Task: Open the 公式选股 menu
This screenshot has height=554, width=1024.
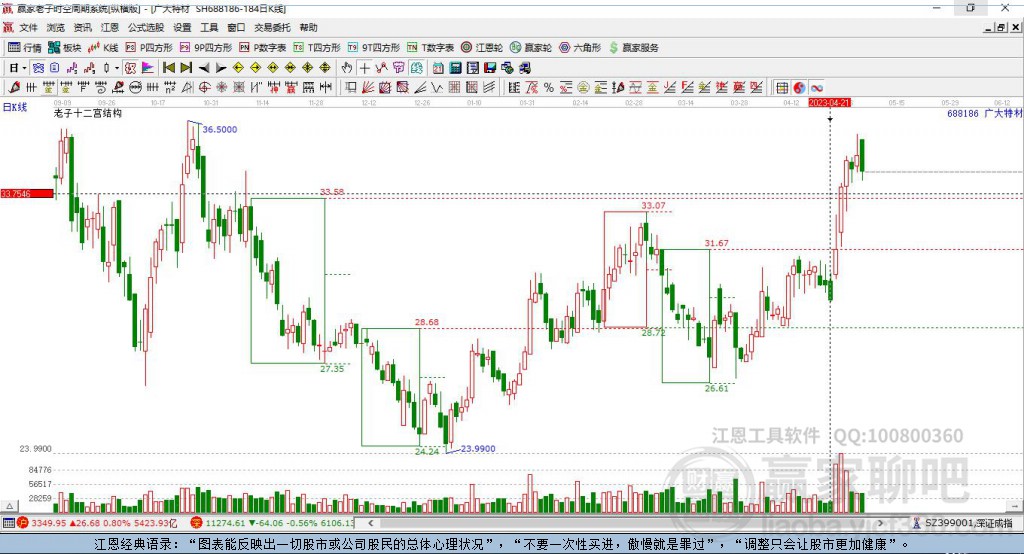Action: (x=146, y=27)
